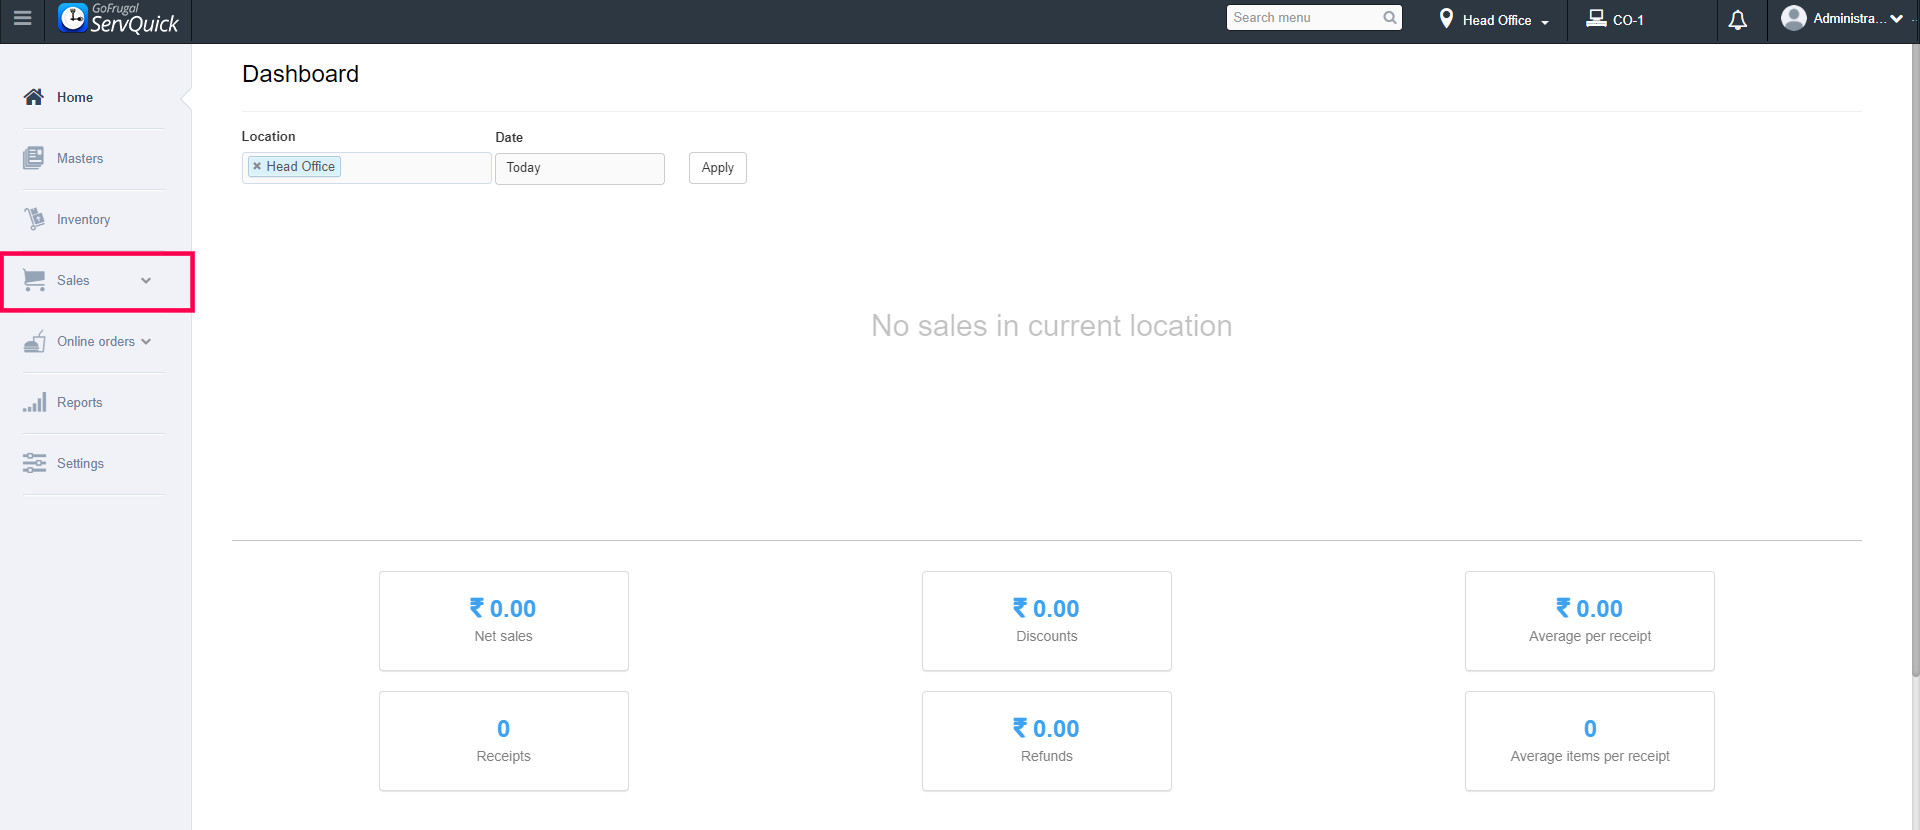Expand the Sales menu chevron
Image resolution: width=1920 pixels, height=830 pixels.
tap(146, 281)
